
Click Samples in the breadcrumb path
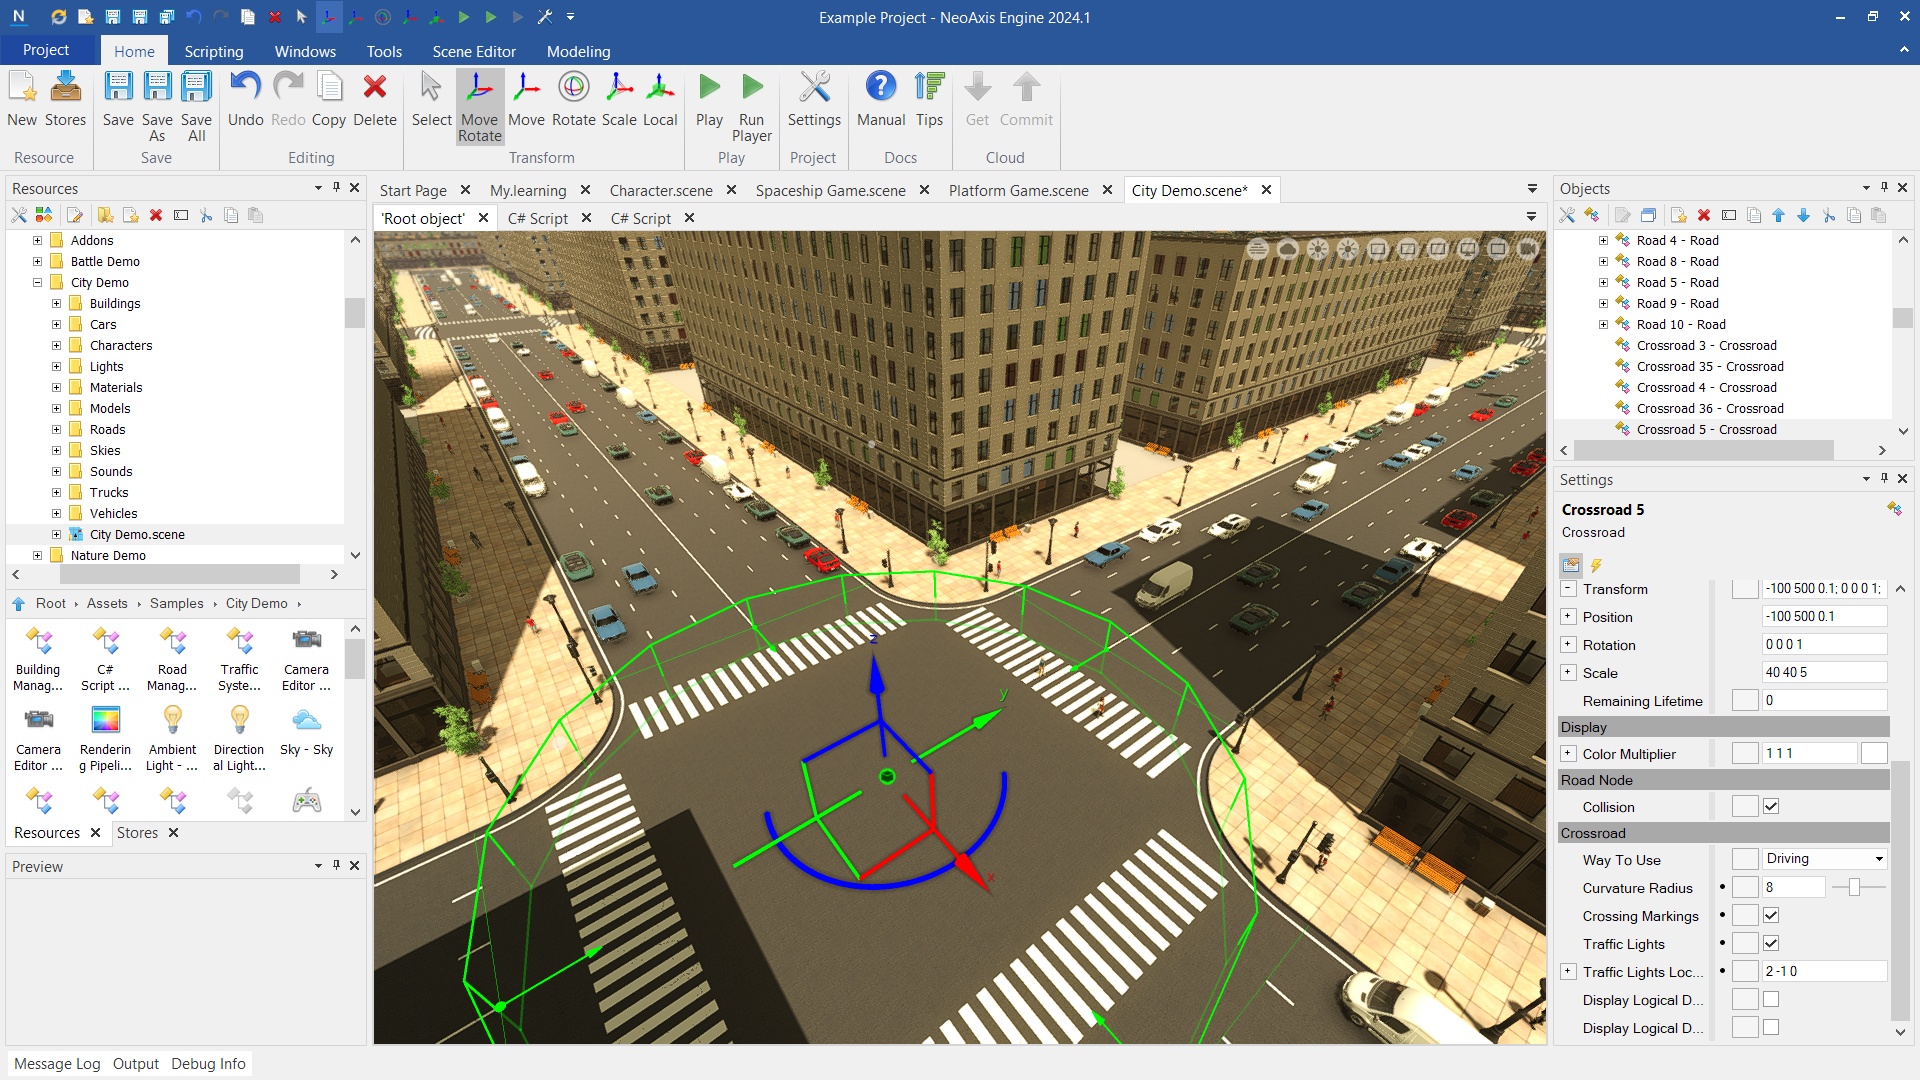click(x=176, y=604)
